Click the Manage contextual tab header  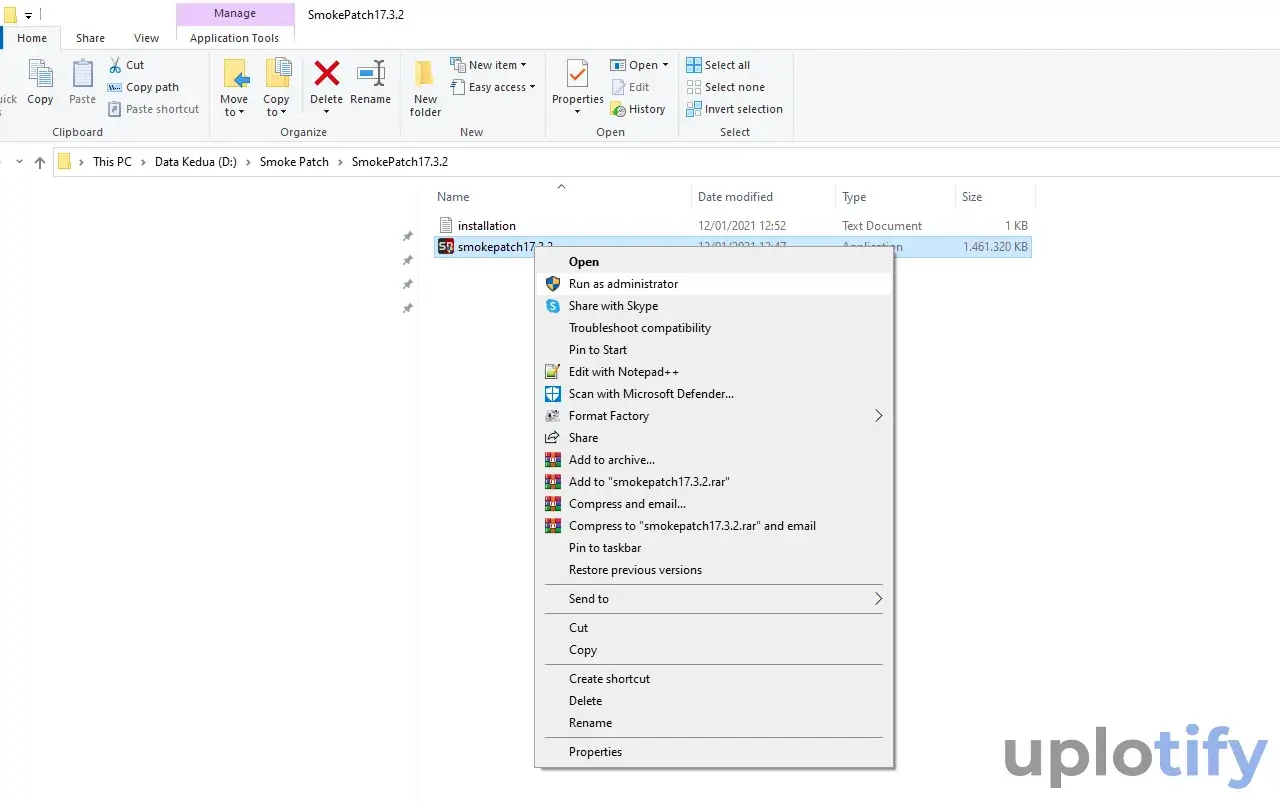tap(235, 14)
